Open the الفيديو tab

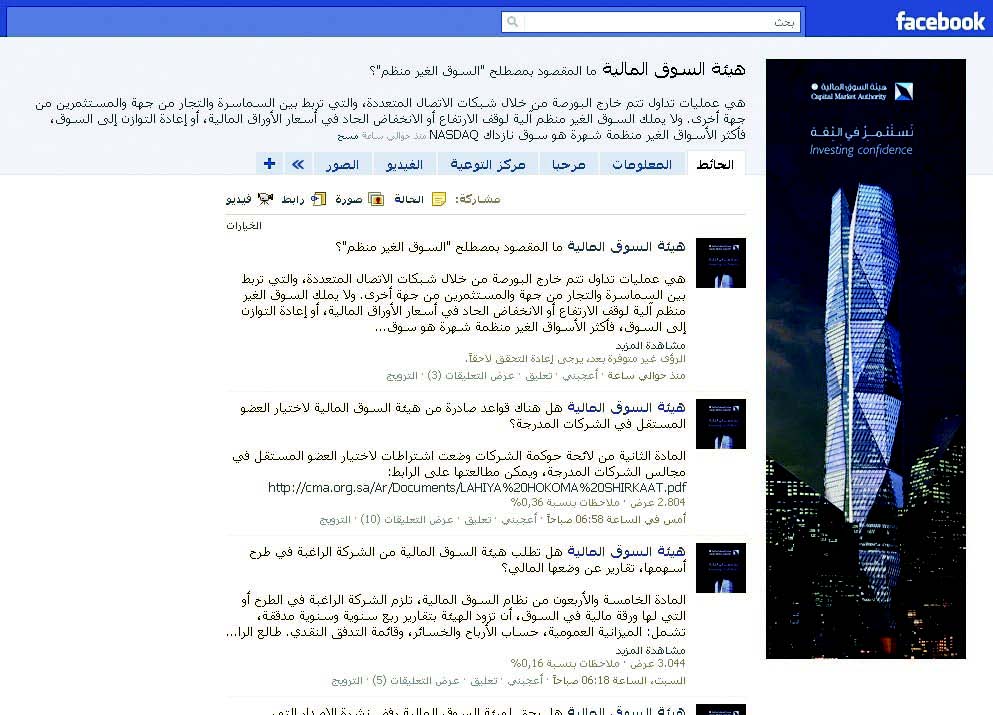(x=404, y=163)
